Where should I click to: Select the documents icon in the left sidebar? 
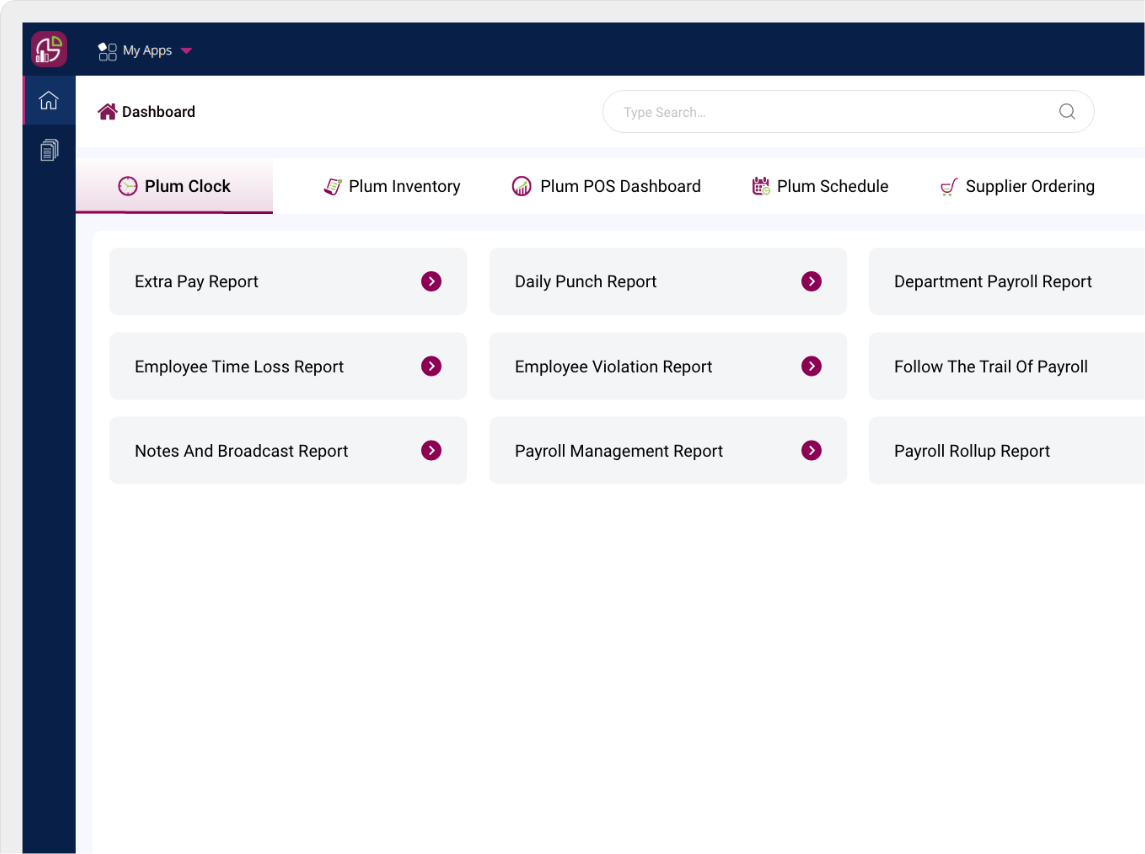coord(48,149)
